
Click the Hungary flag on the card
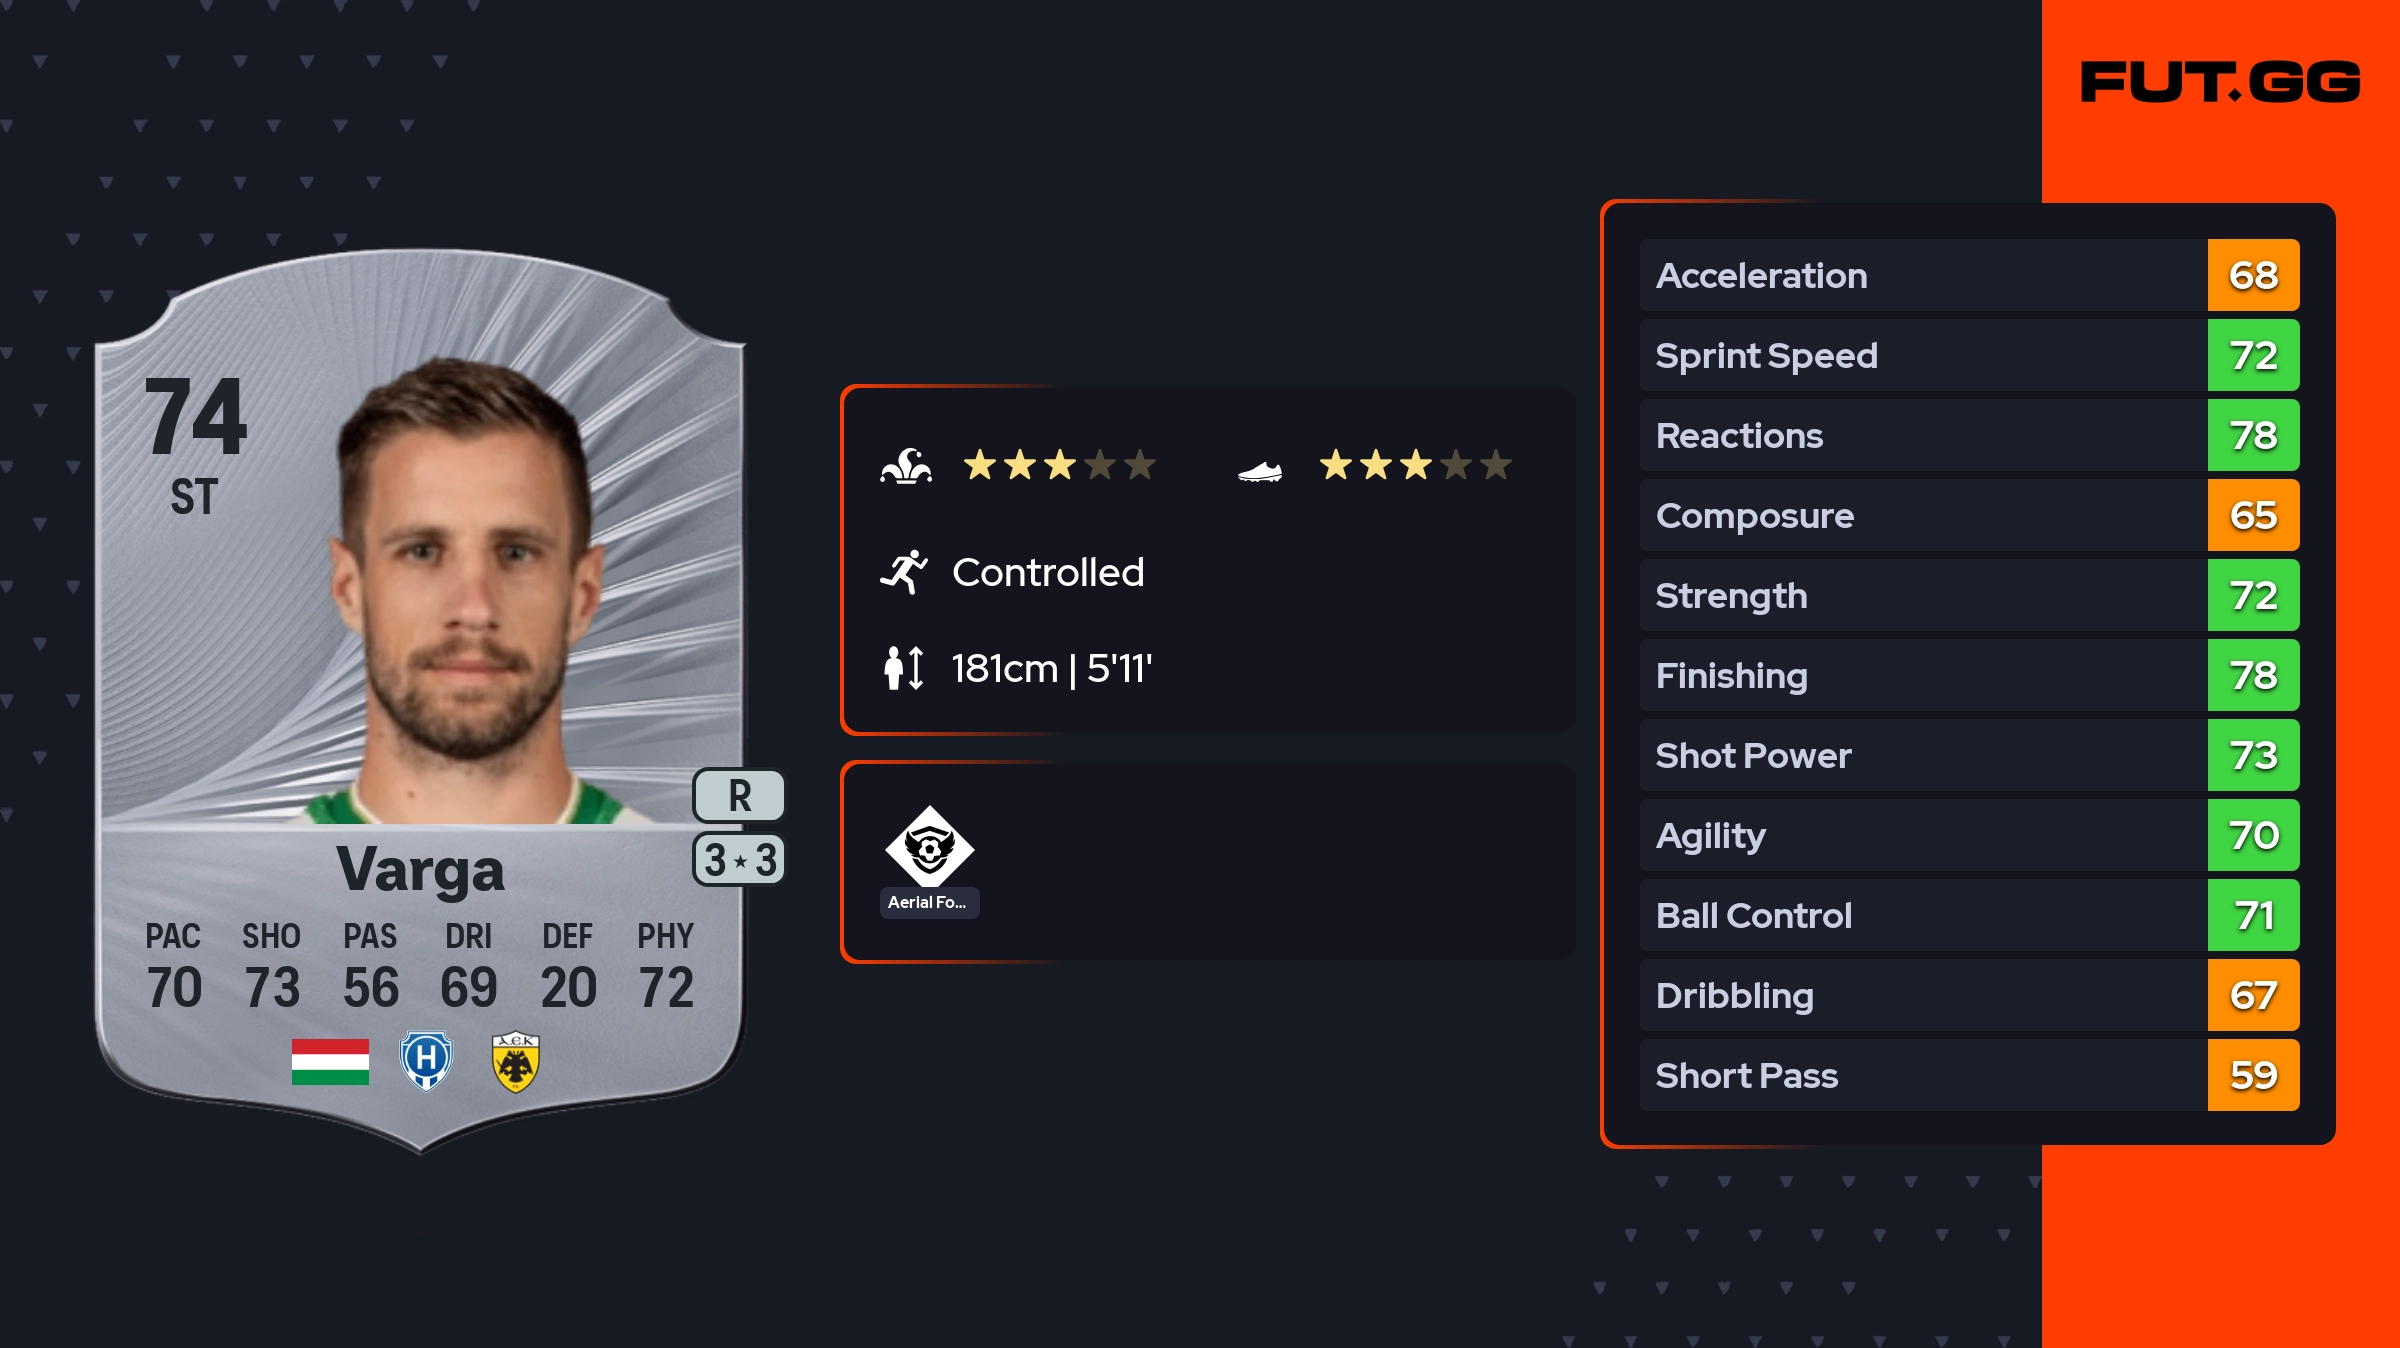[x=330, y=1061]
